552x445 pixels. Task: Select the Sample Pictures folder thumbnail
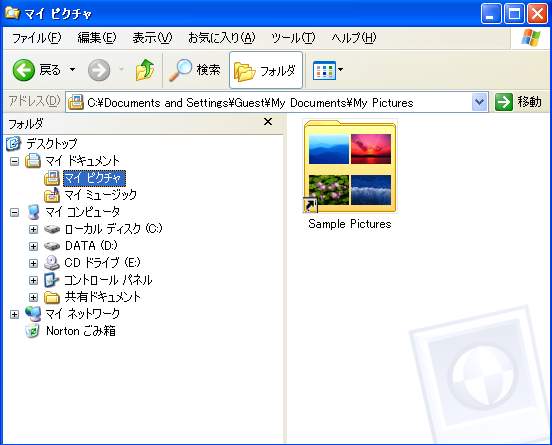(350, 166)
